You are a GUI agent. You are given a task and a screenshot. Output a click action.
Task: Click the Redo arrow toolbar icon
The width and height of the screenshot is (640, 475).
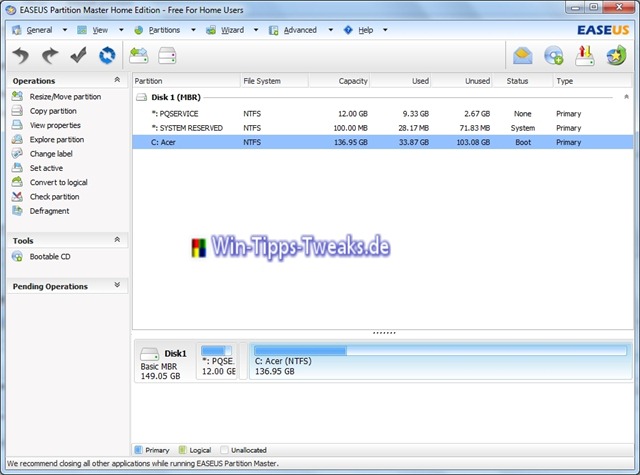[50, 55]
